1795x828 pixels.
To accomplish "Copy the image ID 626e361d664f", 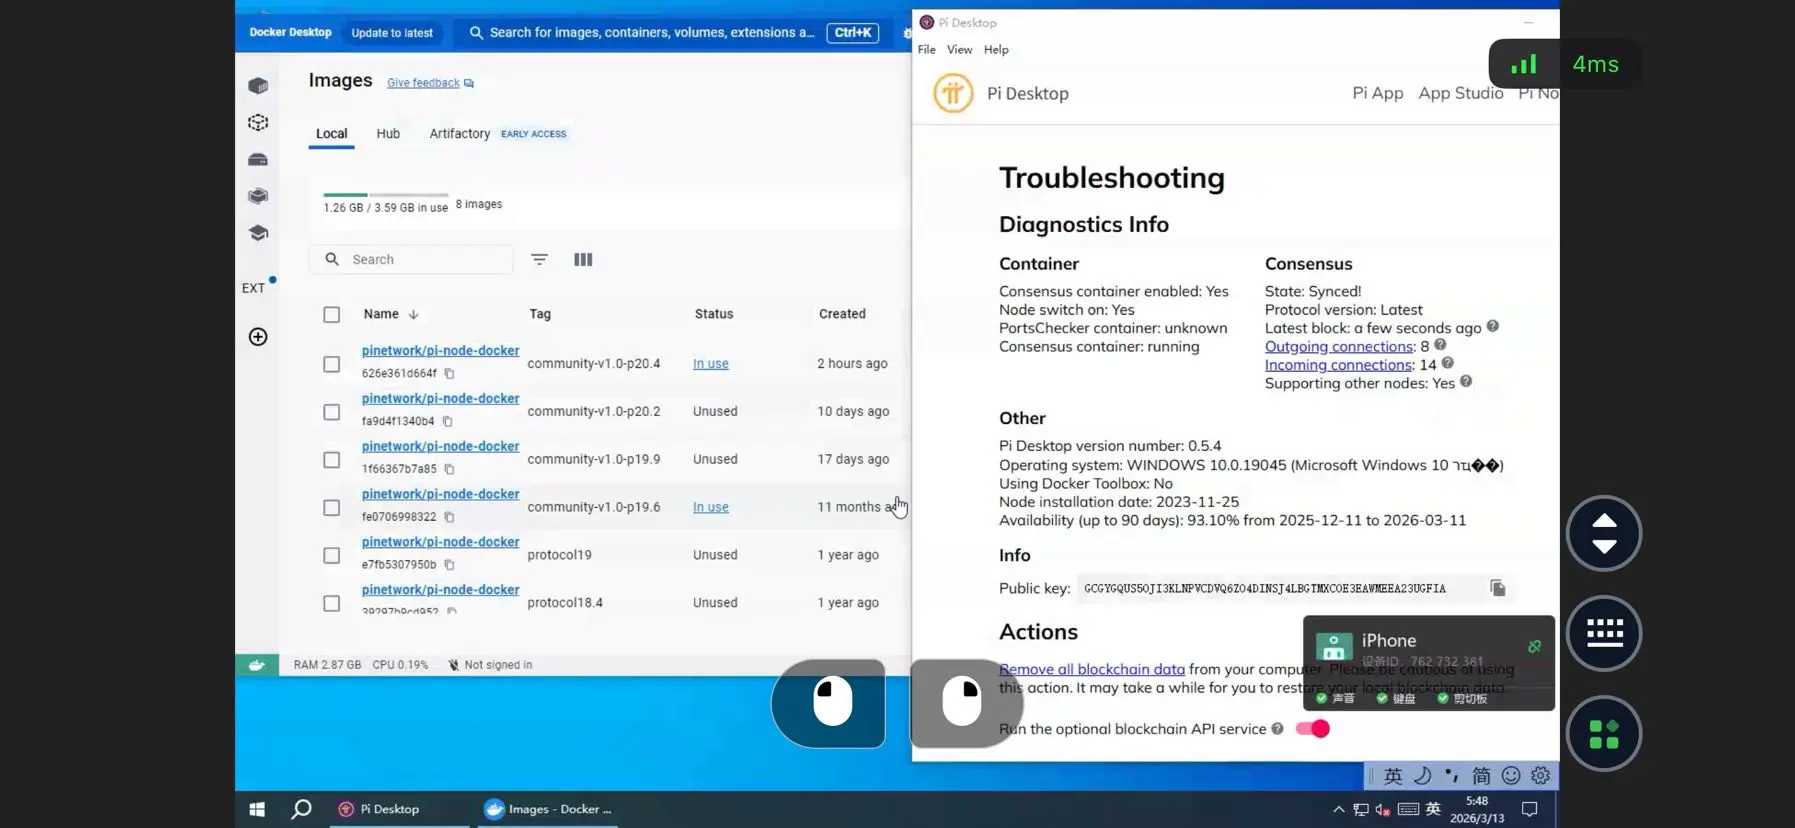I will pos(449,374).
